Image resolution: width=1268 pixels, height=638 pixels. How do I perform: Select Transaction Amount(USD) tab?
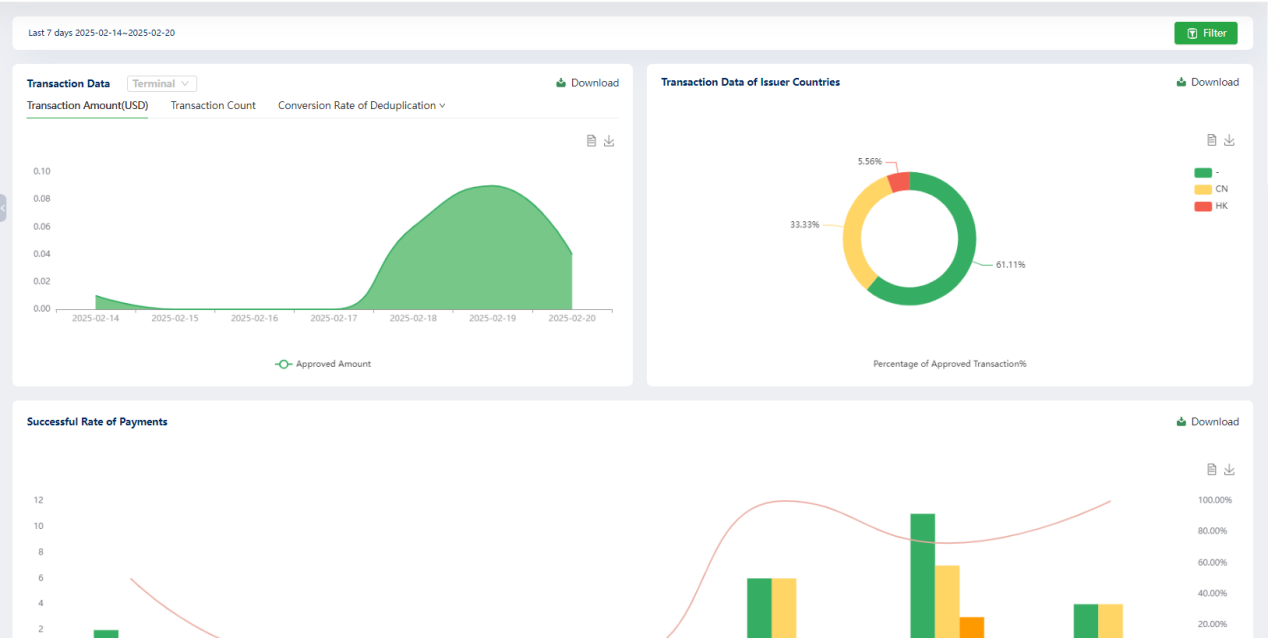[87, 105]
